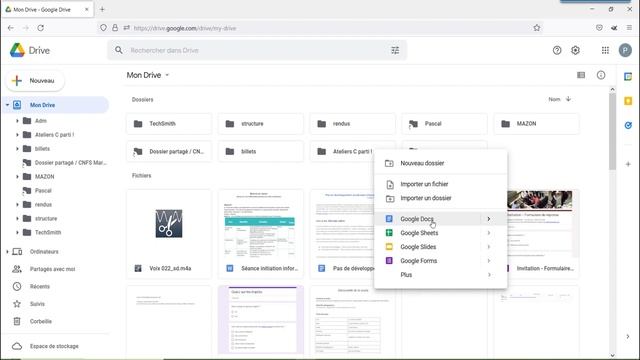Click the Nouveau button
The height and width of the screenshot is (360, 640).
35,80
